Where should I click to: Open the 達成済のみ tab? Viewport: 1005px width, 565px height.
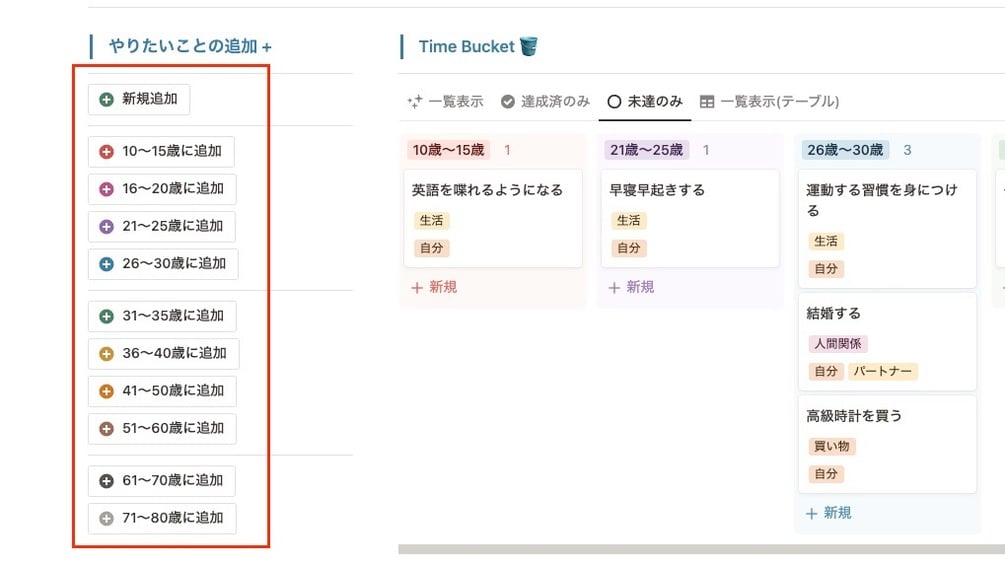(x=545, y=101)
